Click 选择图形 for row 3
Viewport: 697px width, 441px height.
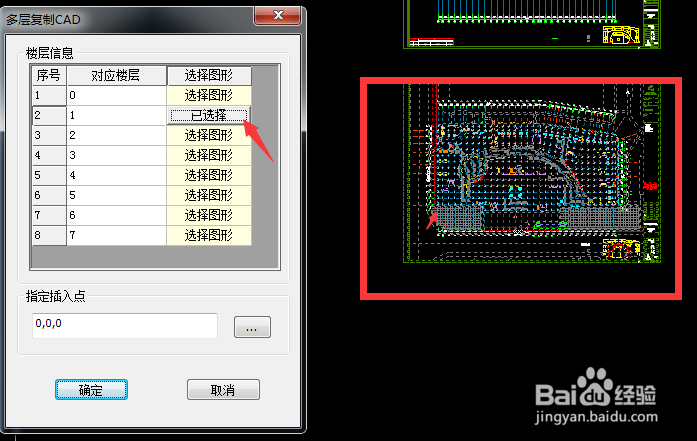(x=209, y=135)
